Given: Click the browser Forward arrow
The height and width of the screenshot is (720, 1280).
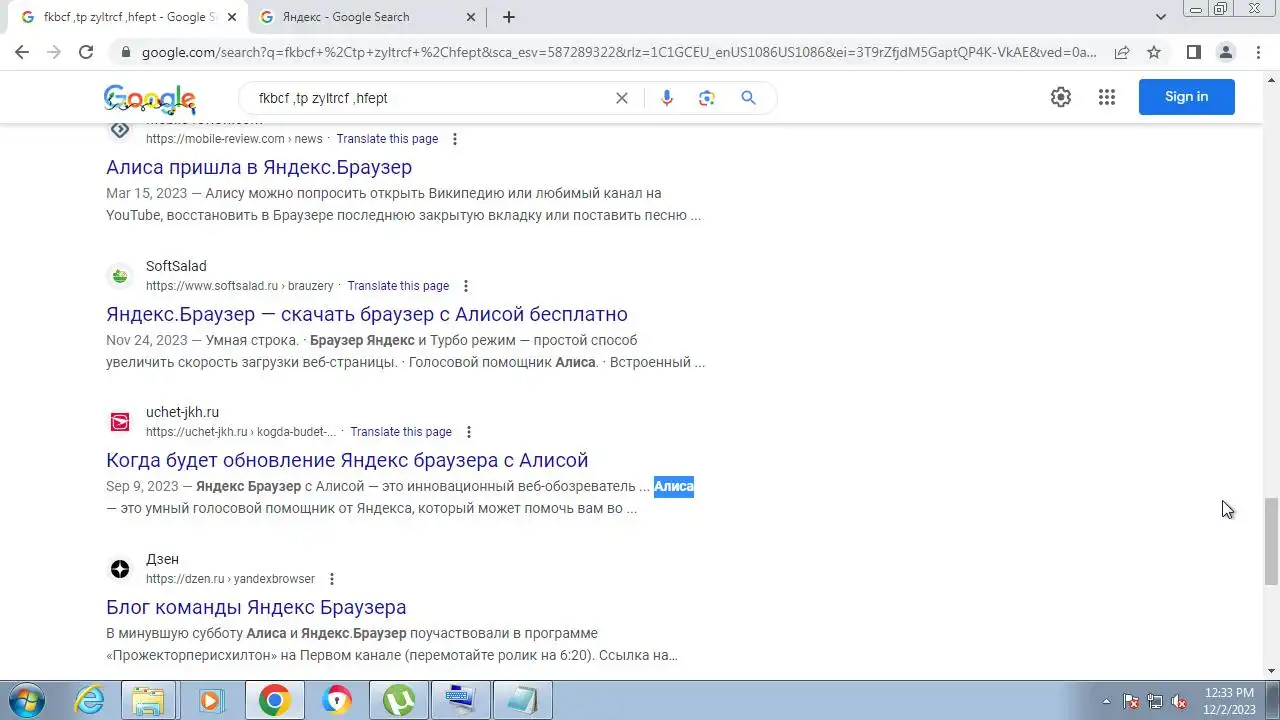Looking at the screenshot, I should tap(54, 52).
